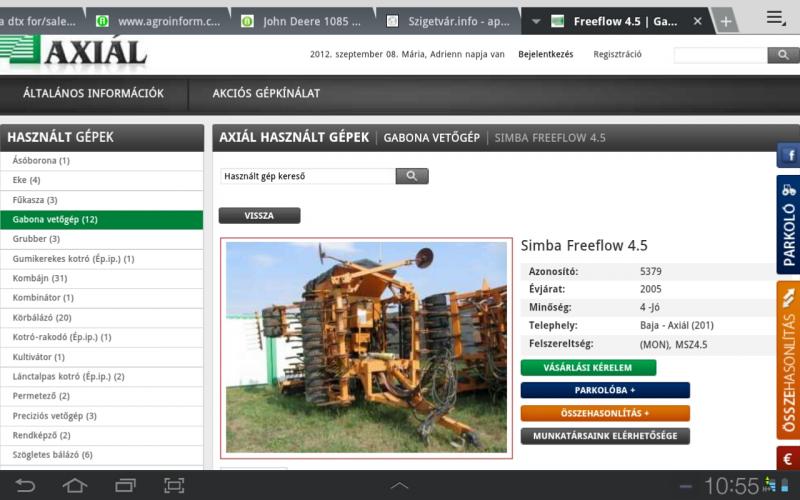Select Gumikerekes kotró (Ép.ip.) (1) category
The height and width of the screenshot is (500, 800).
(x=102, y=259)
